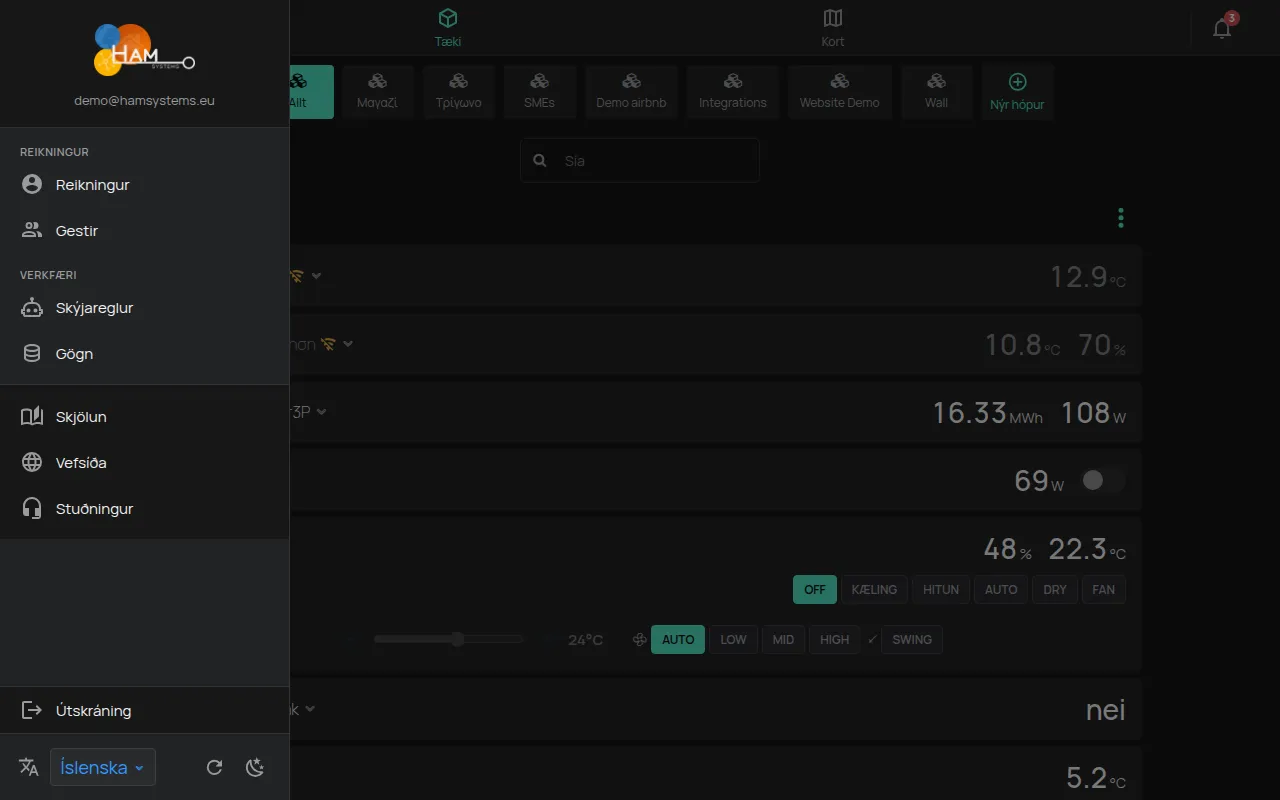Open Skýjareglur cloud rules item

[144, 308]
